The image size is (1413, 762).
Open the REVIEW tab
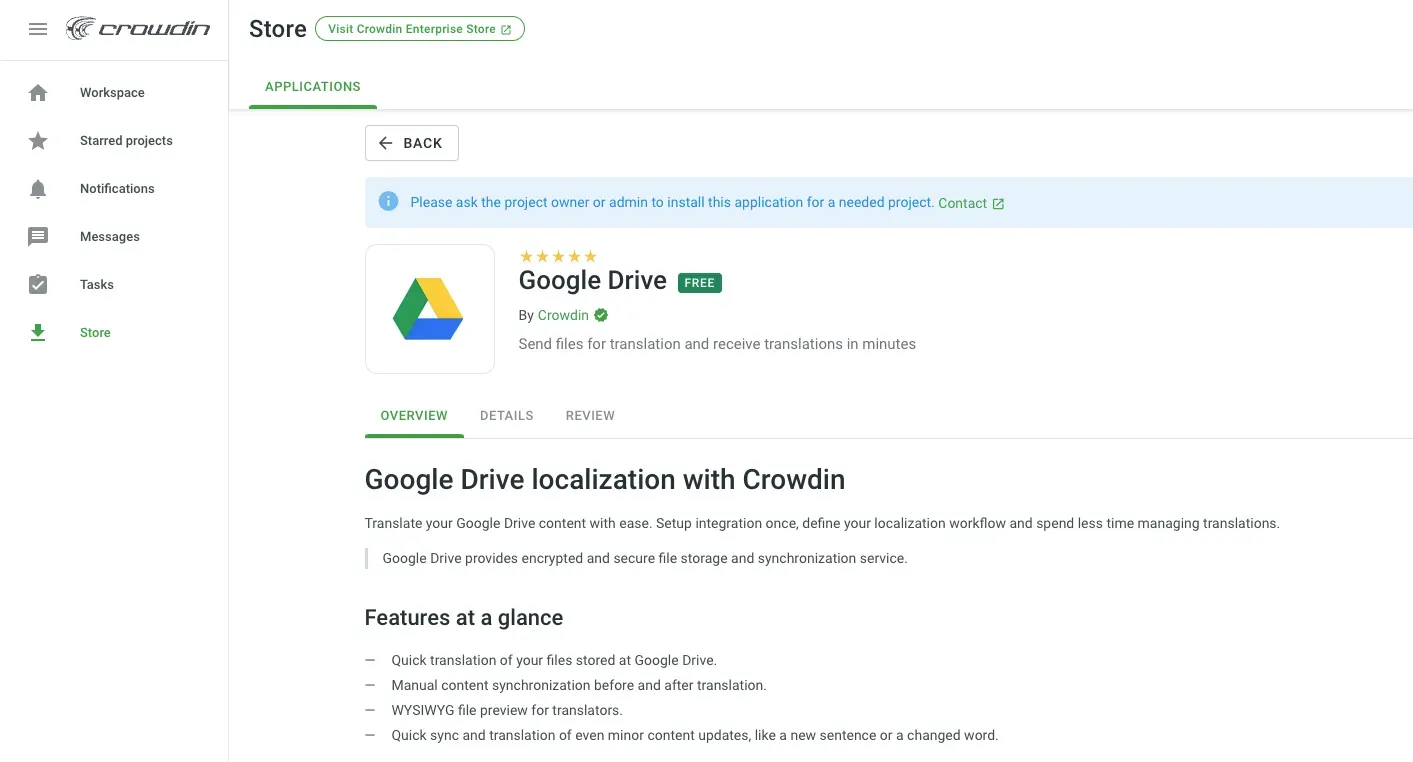pos(590,415)
